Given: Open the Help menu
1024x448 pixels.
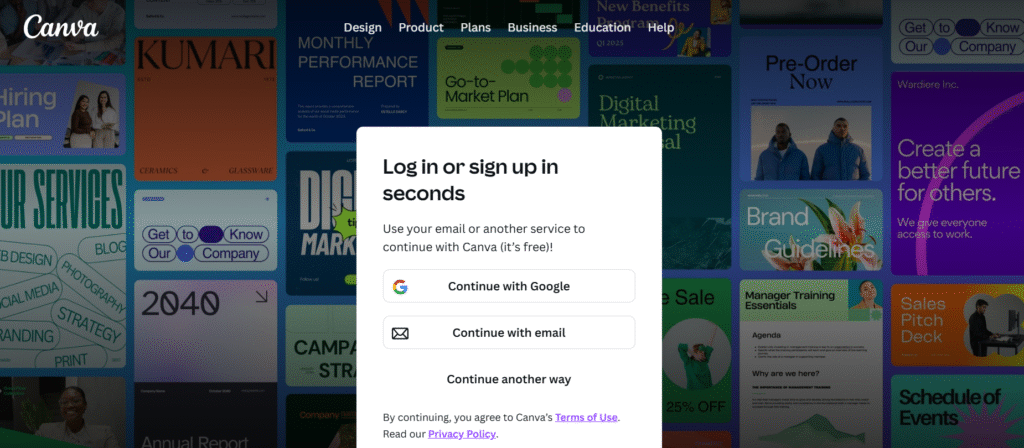Looking at the screenshot, I should coord(661,27).
